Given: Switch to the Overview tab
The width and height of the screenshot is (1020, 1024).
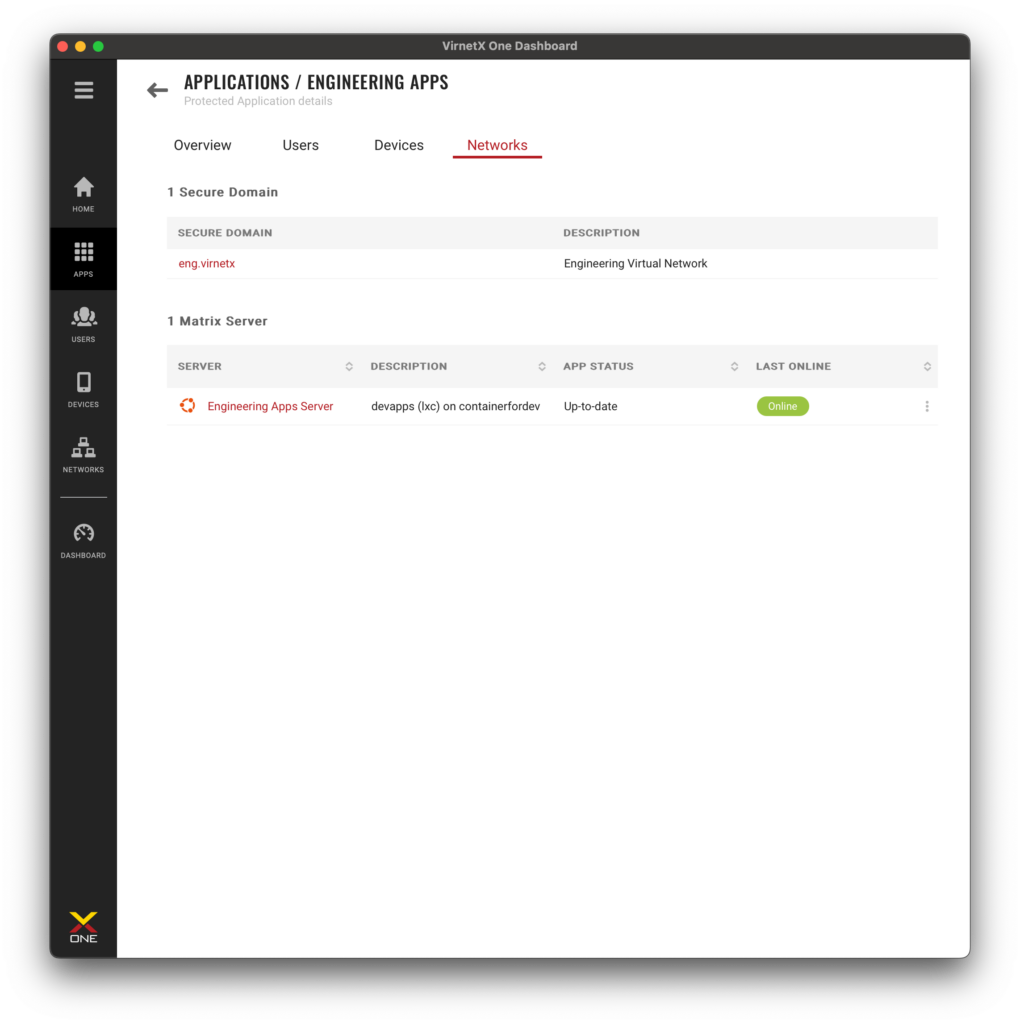Looking at the screenshot, I should (202, 145).
